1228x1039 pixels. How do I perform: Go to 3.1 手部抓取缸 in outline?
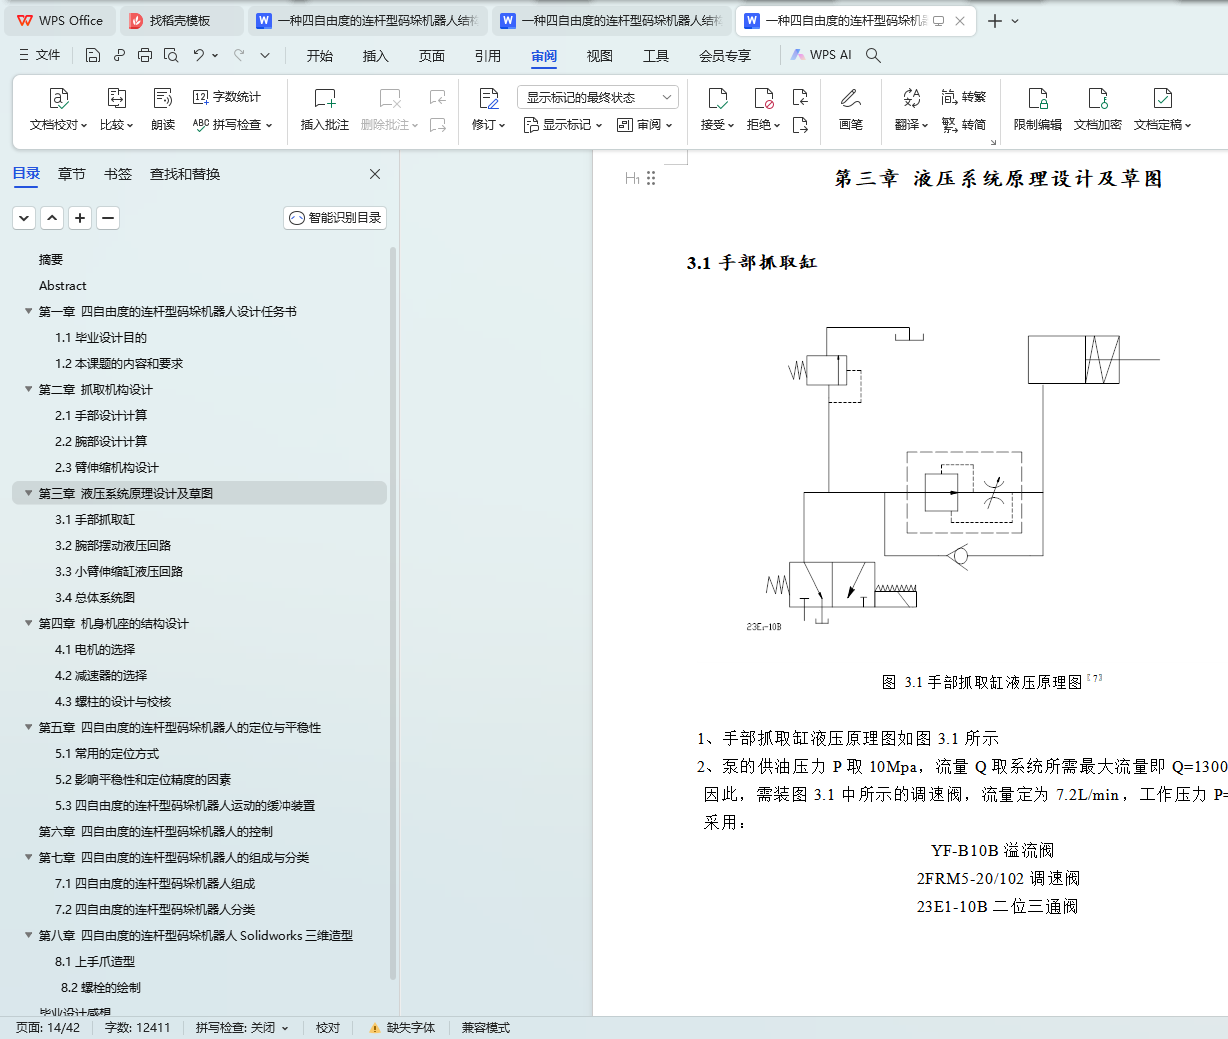click(95, 519)
